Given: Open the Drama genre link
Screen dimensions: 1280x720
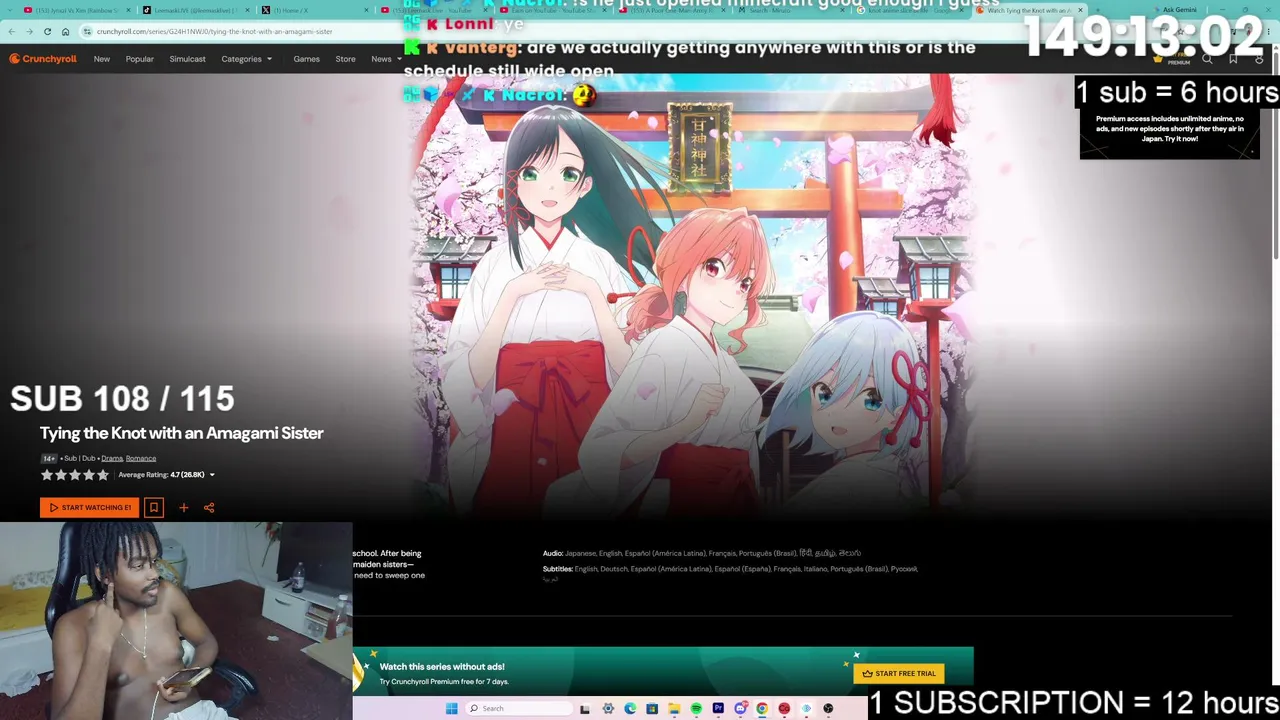Looking at the screenshot, I should (112, 459).
